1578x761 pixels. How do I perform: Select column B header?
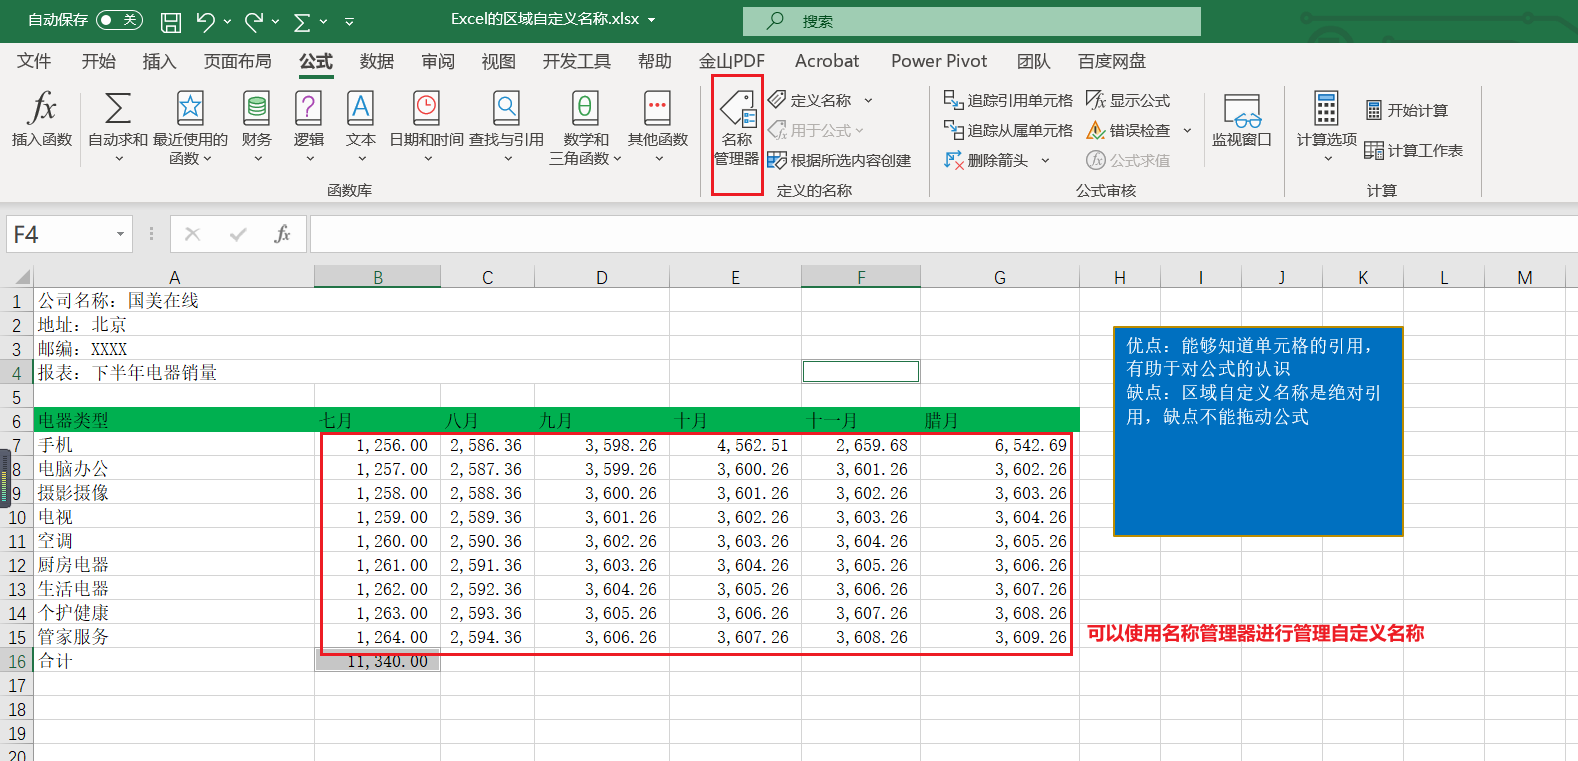pyautogui.click(x=378, y=277)
